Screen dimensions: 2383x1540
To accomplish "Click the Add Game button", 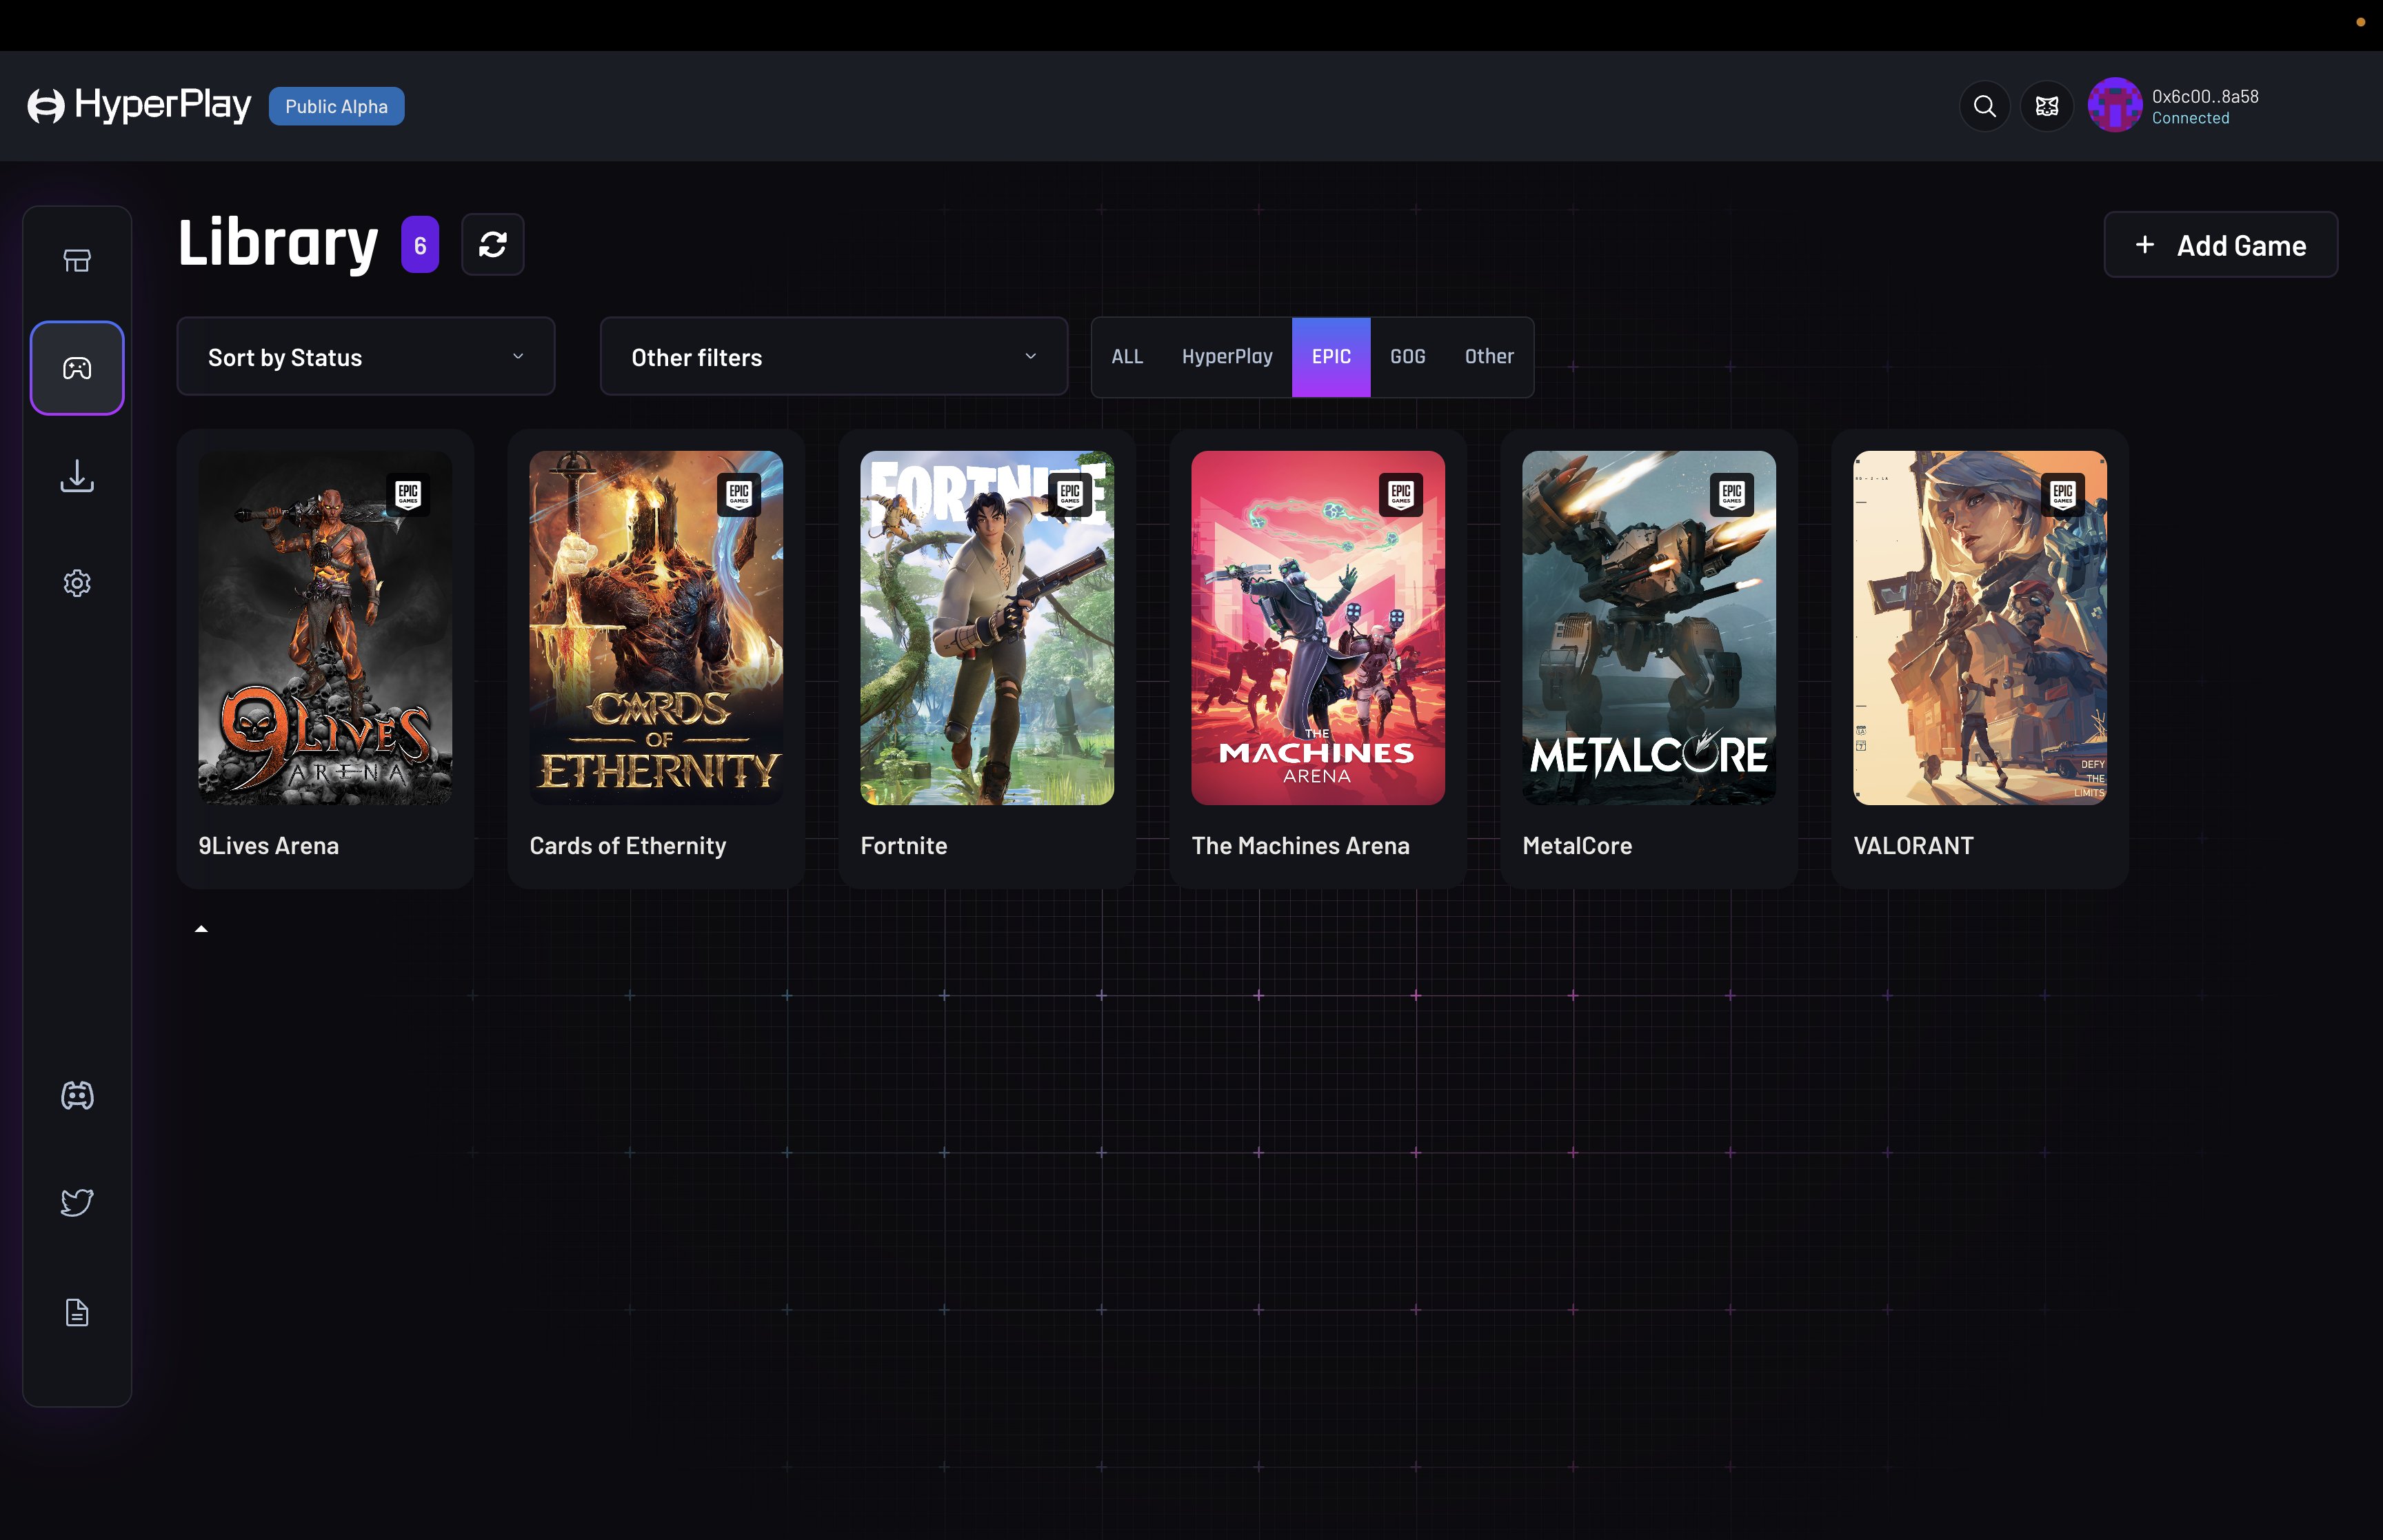I will pyautogui.click(x=2221, y=245).
